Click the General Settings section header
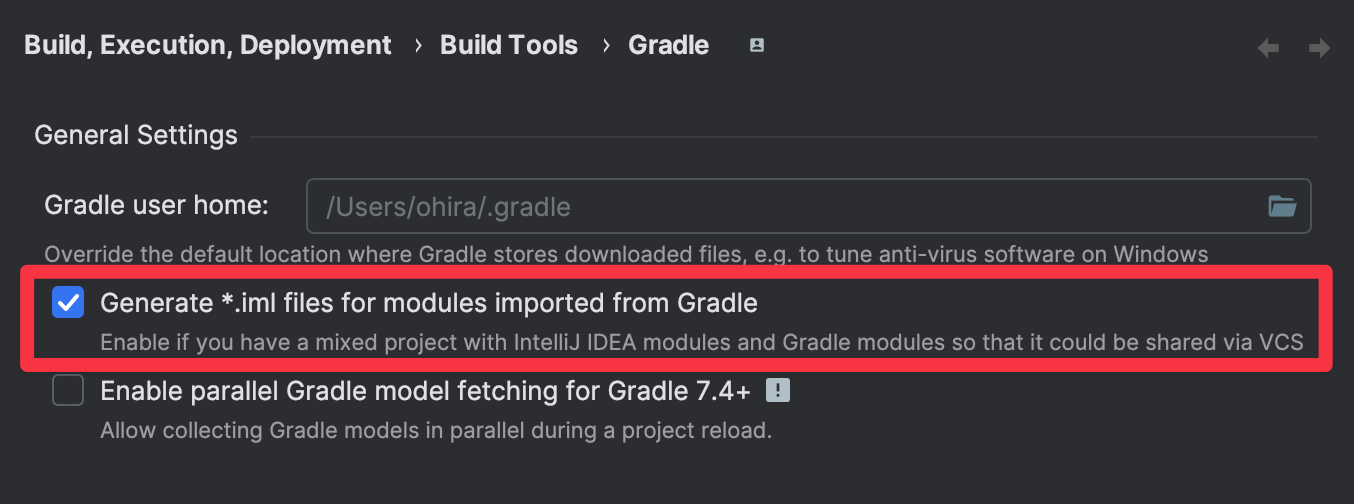The height and width of the screenshot is (504, 1354). (136, 135)
